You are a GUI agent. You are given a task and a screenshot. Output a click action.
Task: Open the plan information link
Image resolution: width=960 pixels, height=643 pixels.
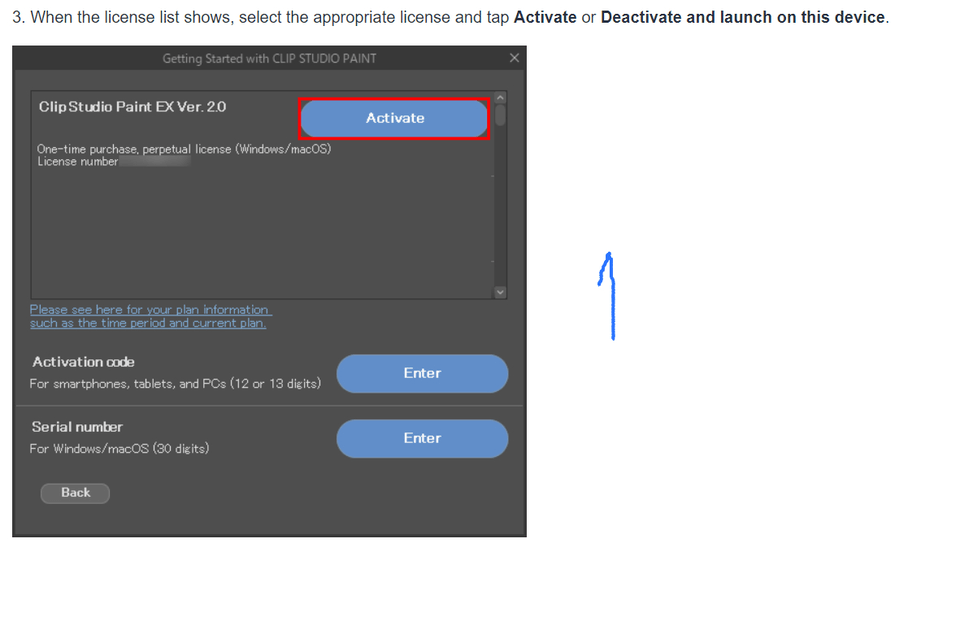[151, 317]
